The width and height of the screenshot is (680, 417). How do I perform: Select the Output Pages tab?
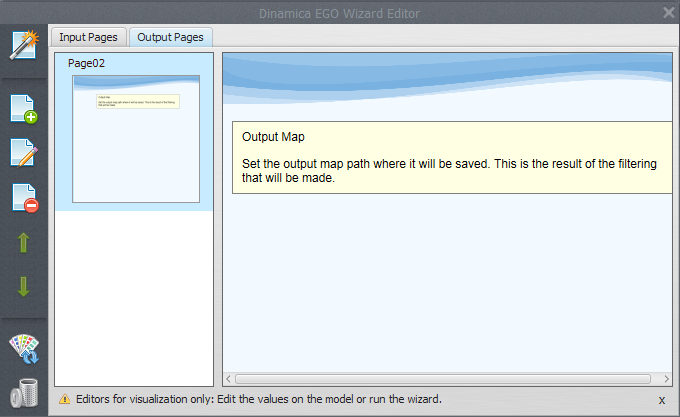[x=171, y=37]
